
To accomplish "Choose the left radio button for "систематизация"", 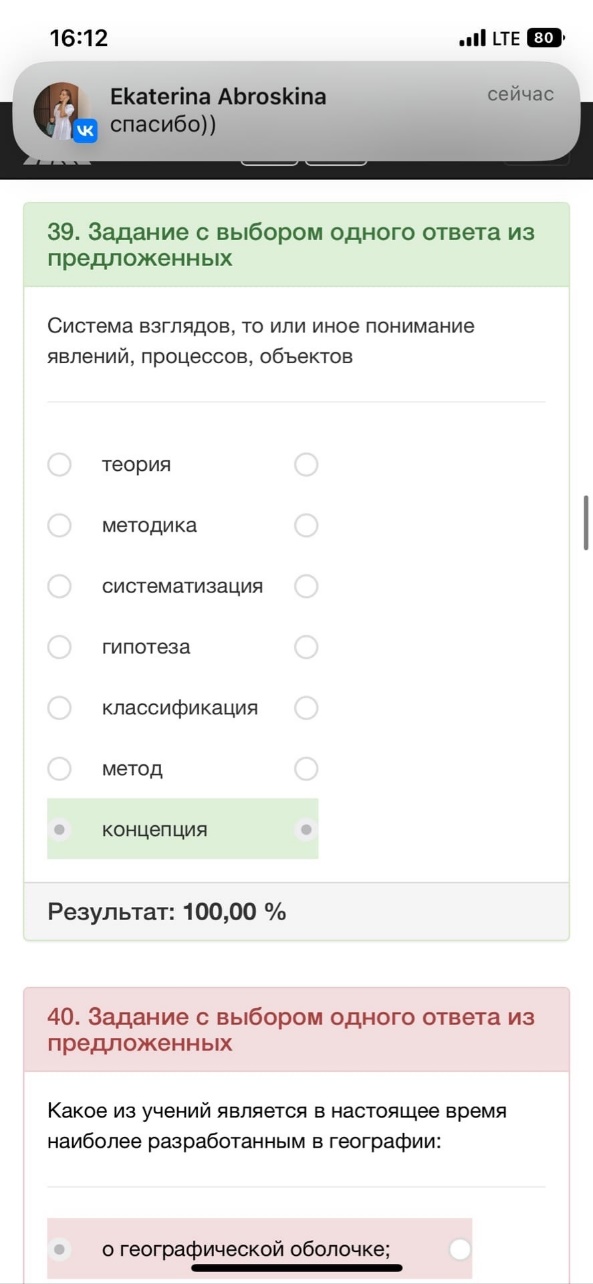I will click(x=60, y=586).
